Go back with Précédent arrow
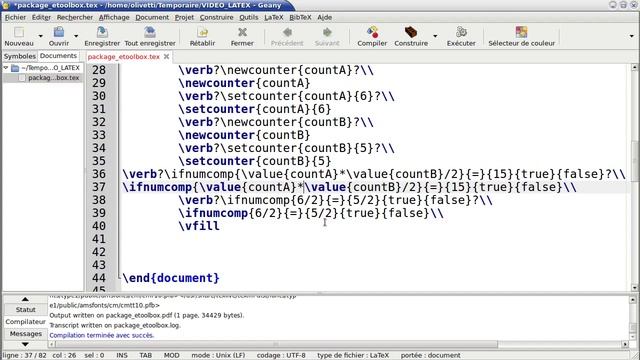 287,32
